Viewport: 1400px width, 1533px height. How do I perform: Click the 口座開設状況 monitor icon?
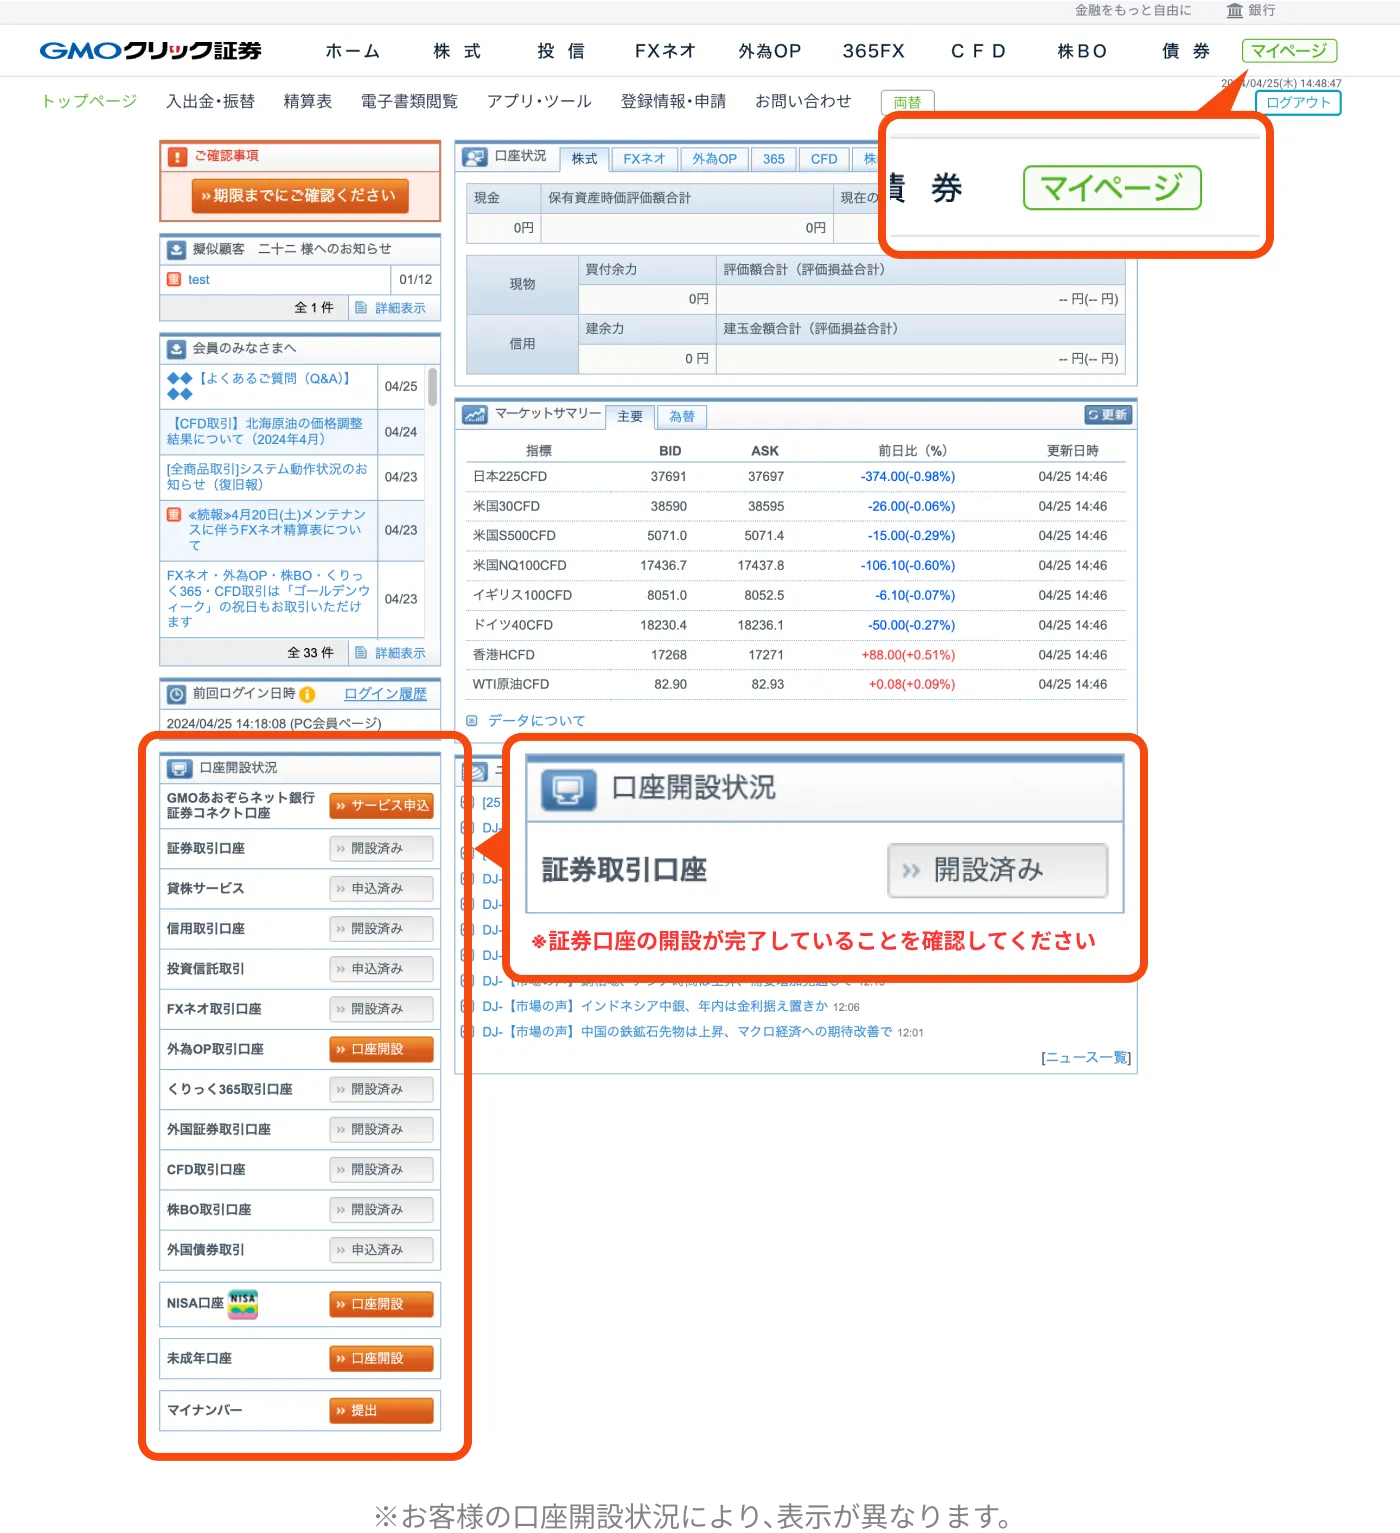[179, 768]
